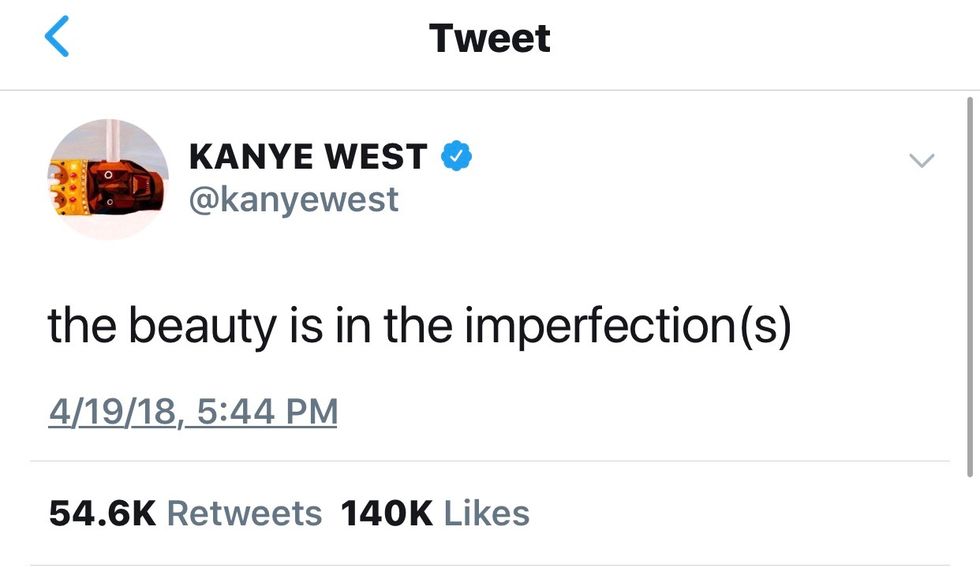This screenshot has height=567, width=980.
Task: Click the blue verified badge
Action: coord(456,156)
